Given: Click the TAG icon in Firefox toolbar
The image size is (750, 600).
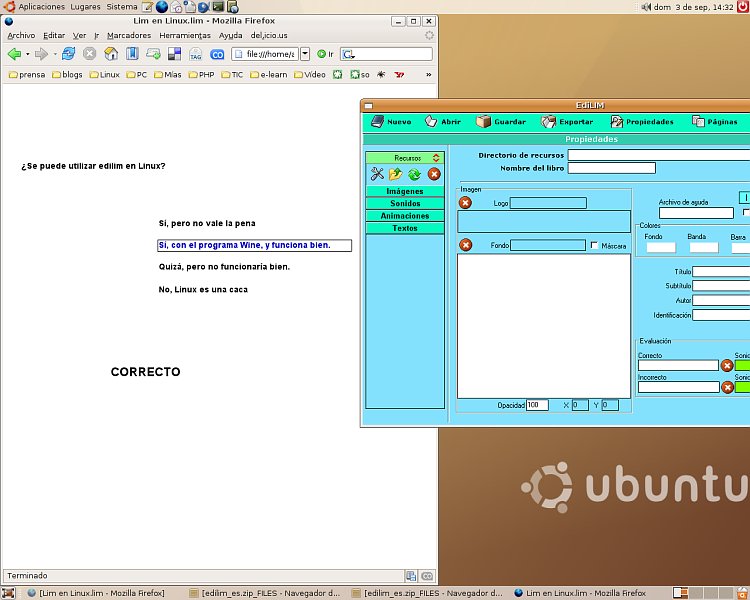Looking at the screenshot, I should (x=196, y=54).
